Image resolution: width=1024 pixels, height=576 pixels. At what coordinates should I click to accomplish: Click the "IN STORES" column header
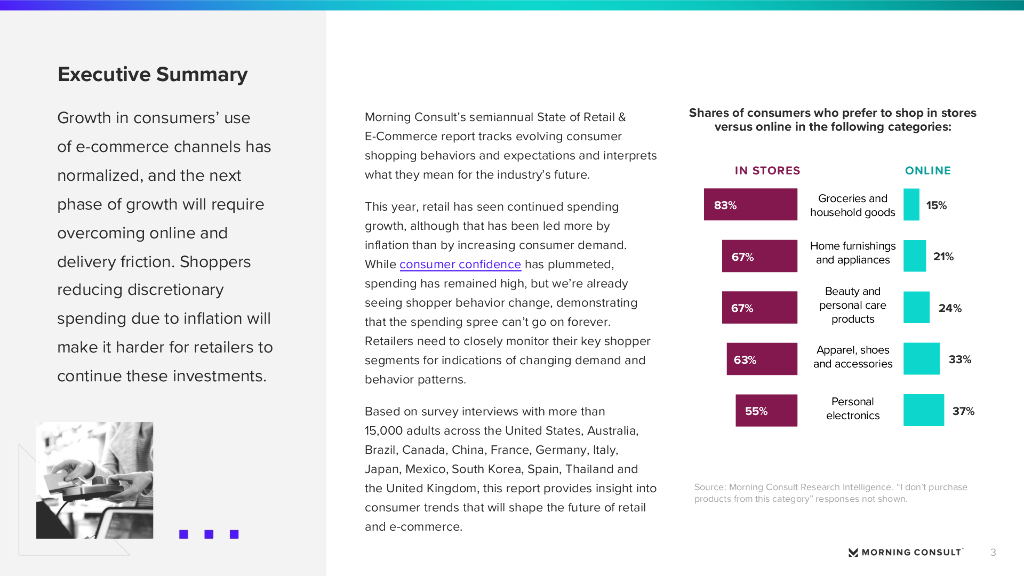click(767, 171)
